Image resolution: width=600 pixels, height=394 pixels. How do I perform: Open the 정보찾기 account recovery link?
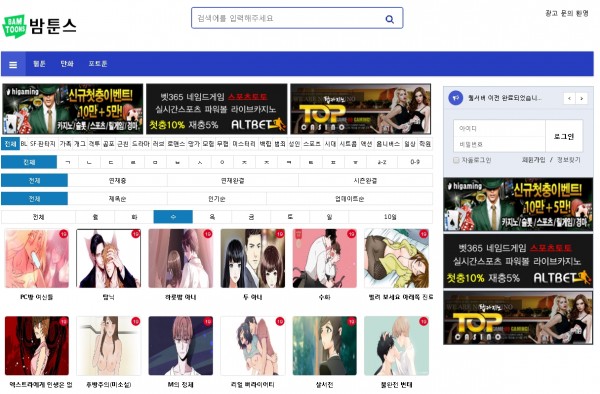tap(568, 160)
